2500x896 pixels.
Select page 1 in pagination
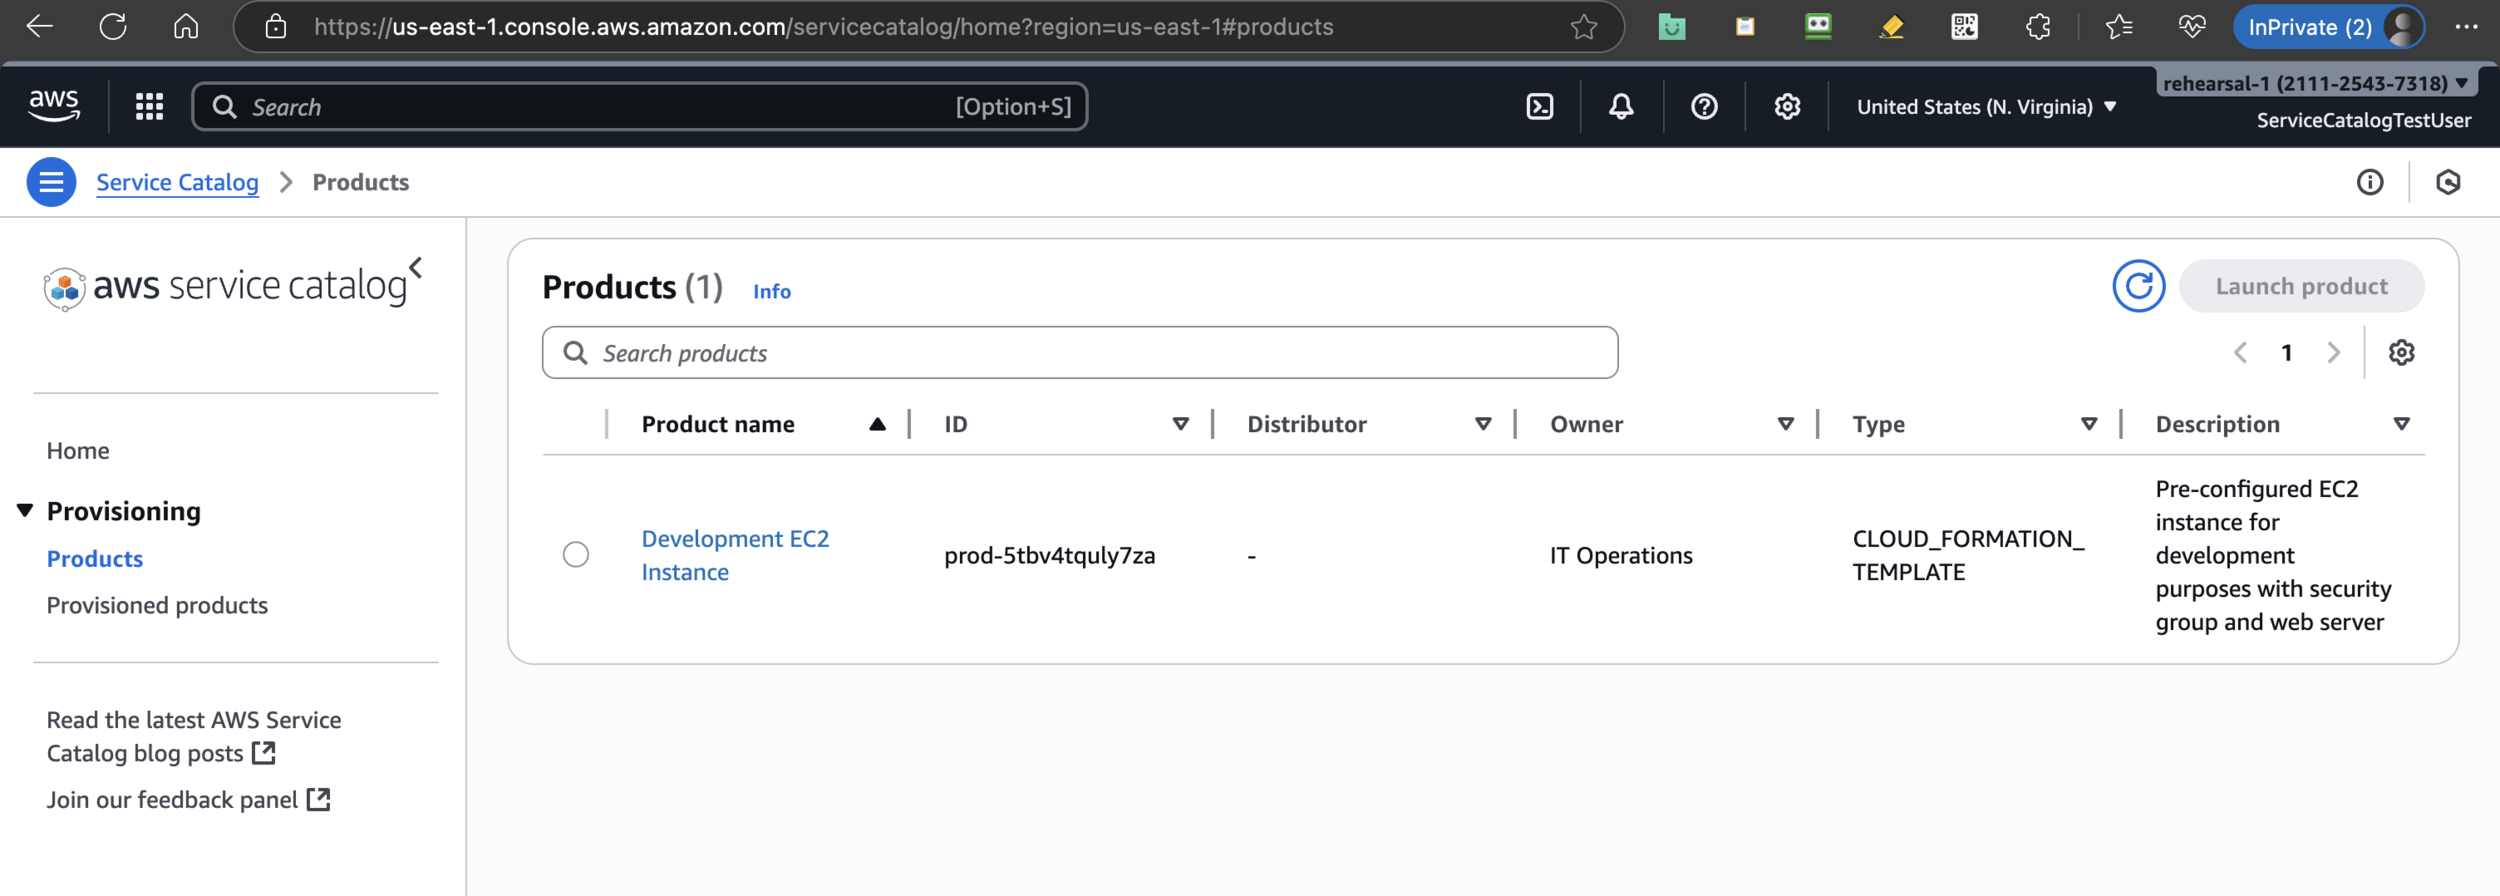pyautogui.click(x=2286, y=352)
